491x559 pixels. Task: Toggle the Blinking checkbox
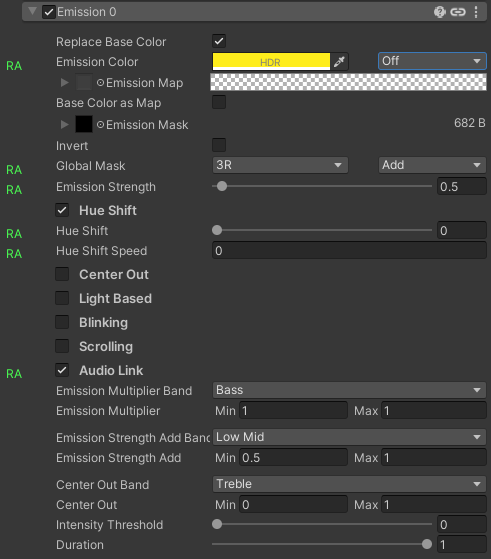point(62,322)
